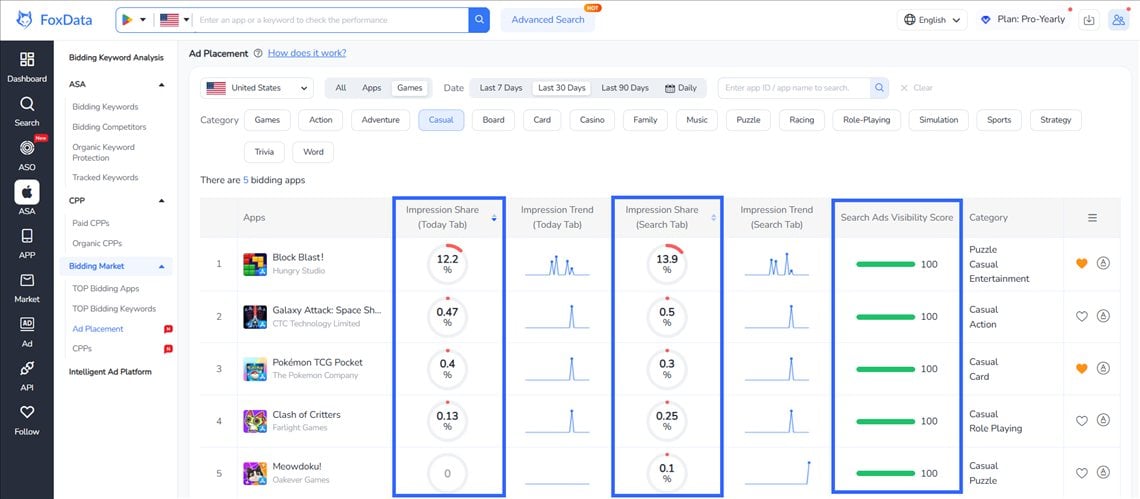The width and height of the screenshot is (1140, 499).
Task: Favorite Meowdoku! with heart
Action: click(1082, 473)
